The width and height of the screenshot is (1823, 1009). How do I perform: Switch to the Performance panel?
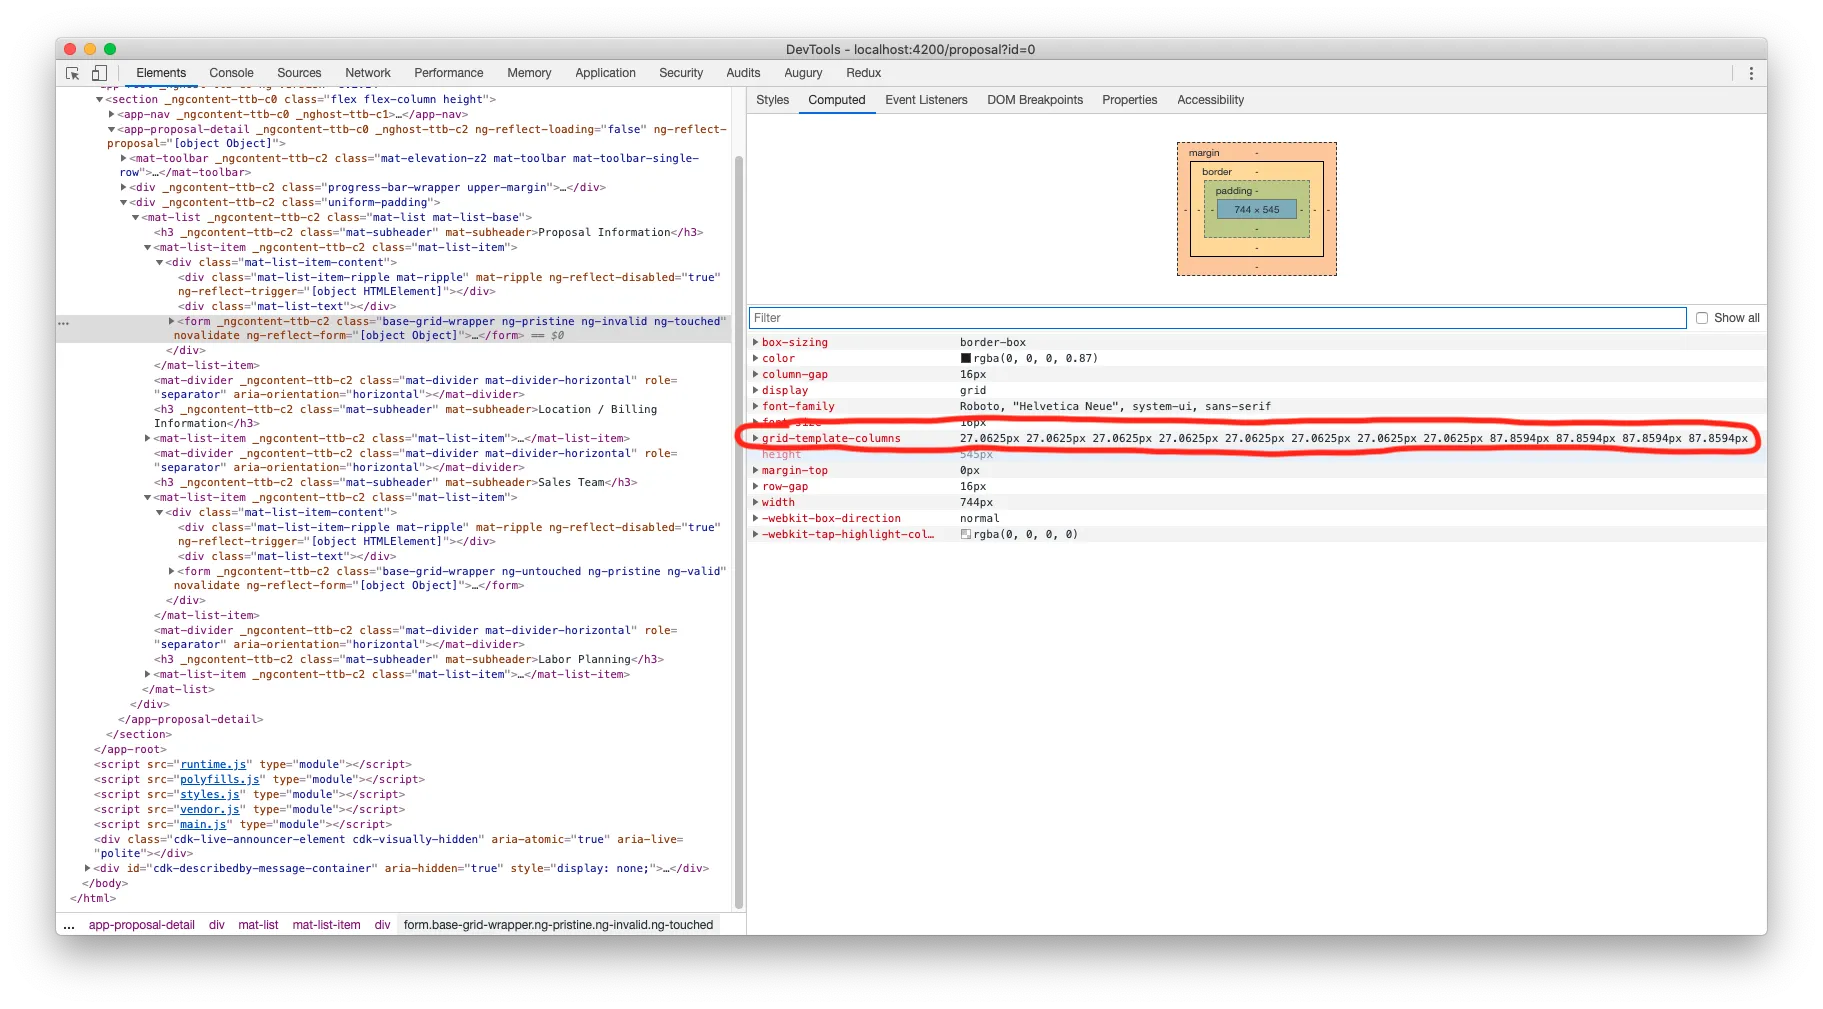(449, 73)
